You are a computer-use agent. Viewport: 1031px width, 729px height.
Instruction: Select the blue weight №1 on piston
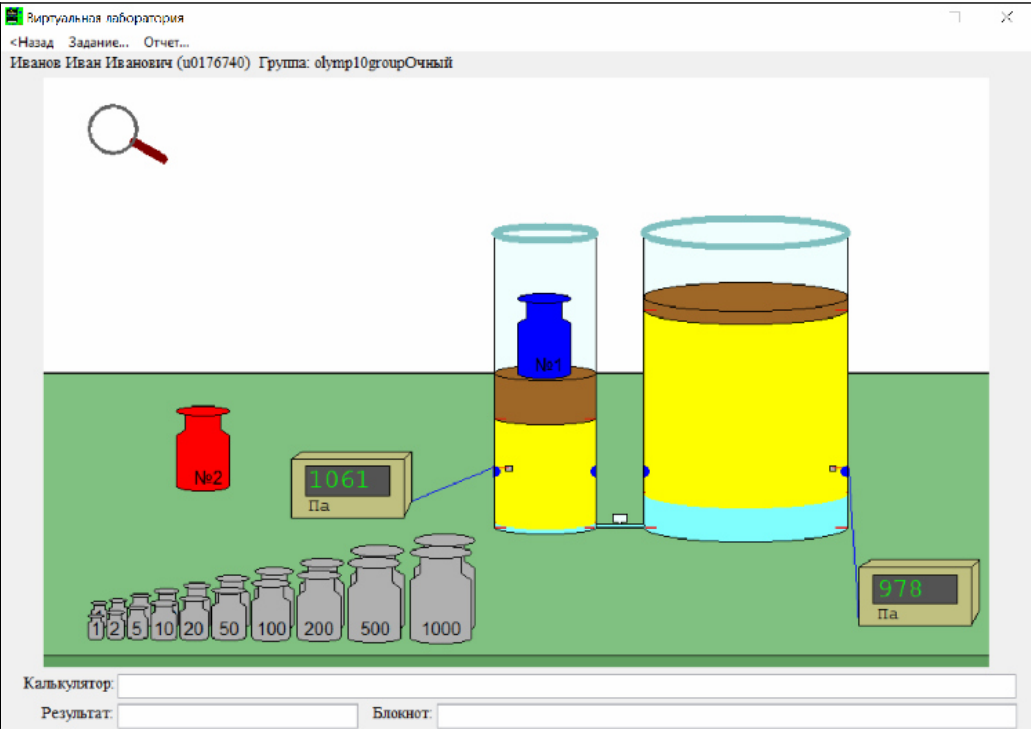[x=544, y=336]
